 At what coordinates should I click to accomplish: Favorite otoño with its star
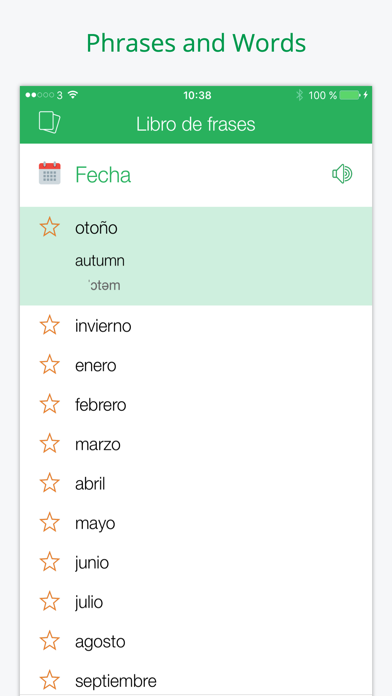[x=49, y=227]
